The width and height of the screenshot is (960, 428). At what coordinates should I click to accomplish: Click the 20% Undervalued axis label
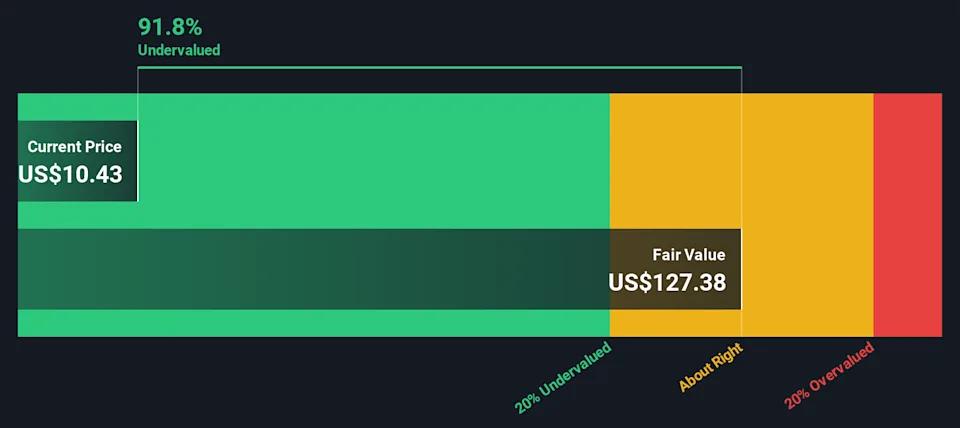tap(563, 378)
